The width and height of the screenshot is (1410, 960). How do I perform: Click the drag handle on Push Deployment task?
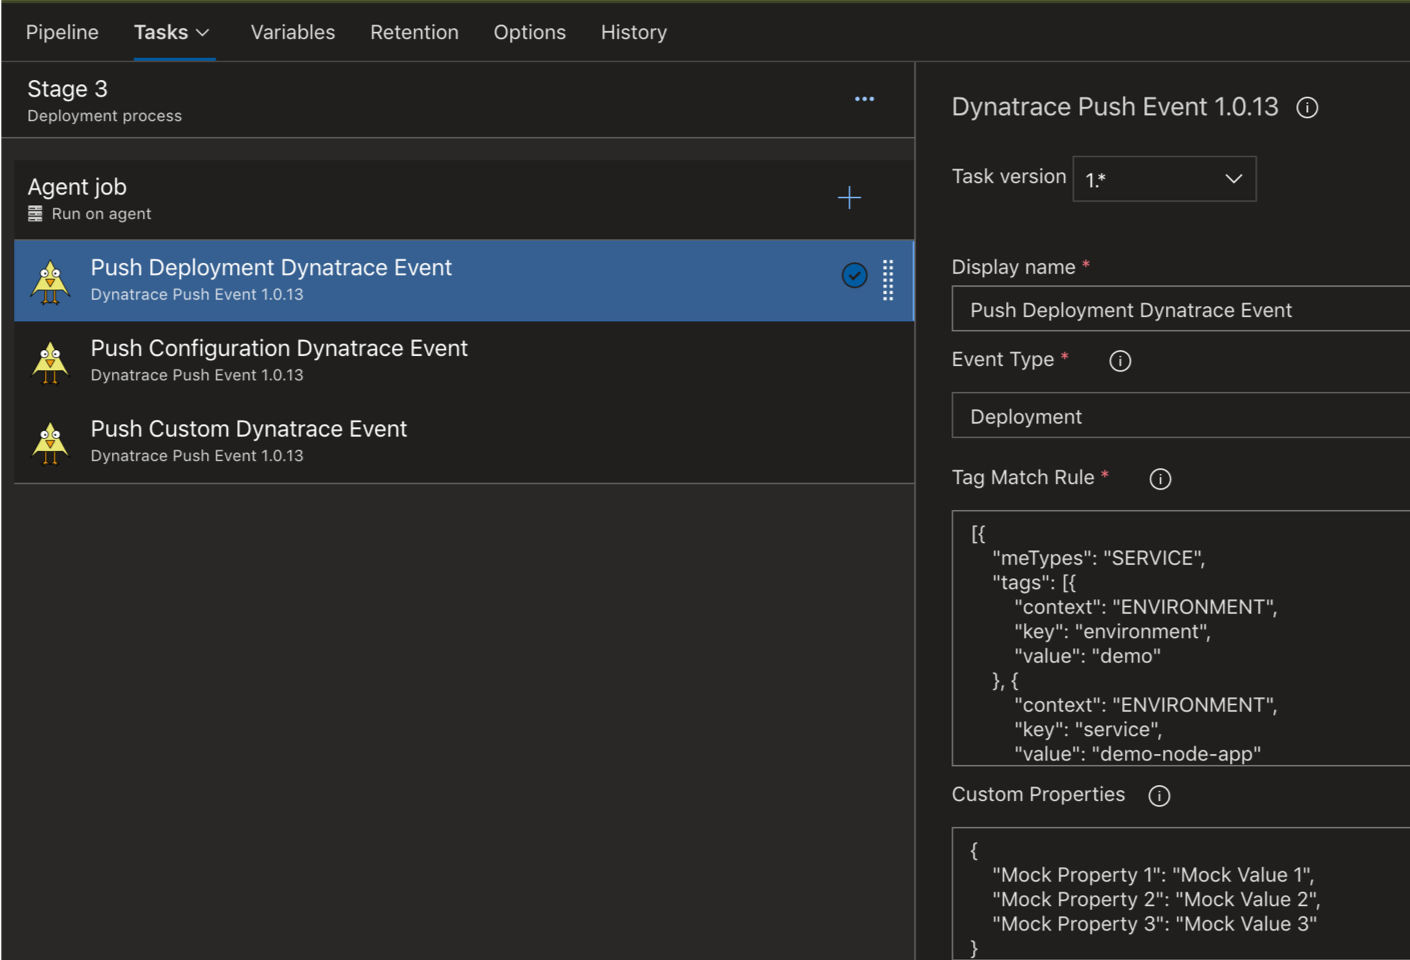[x=888, y=280]
